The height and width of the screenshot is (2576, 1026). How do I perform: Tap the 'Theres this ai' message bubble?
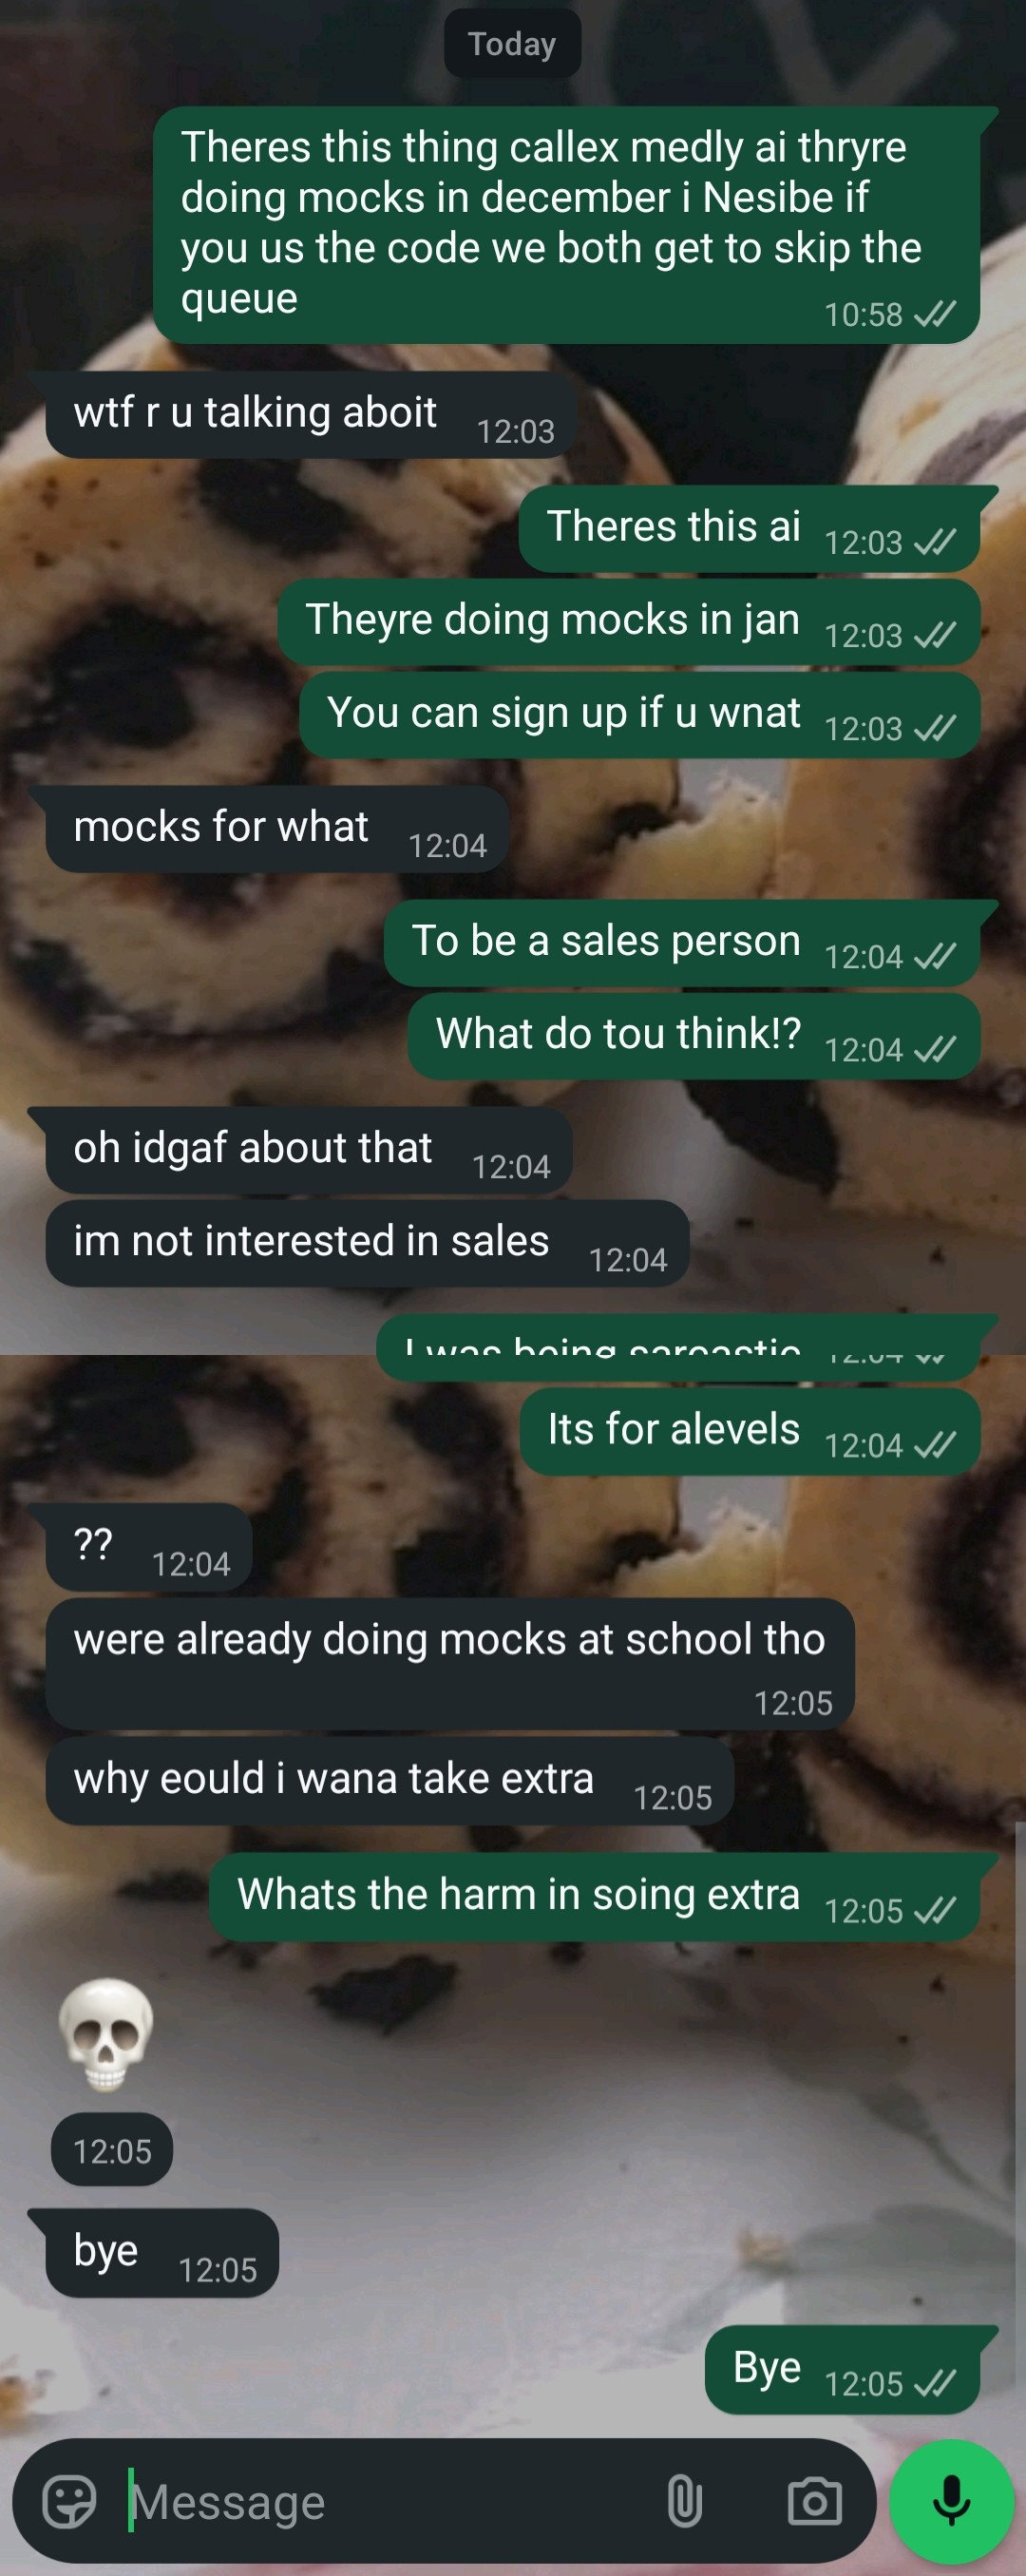[x=749, y=529]
